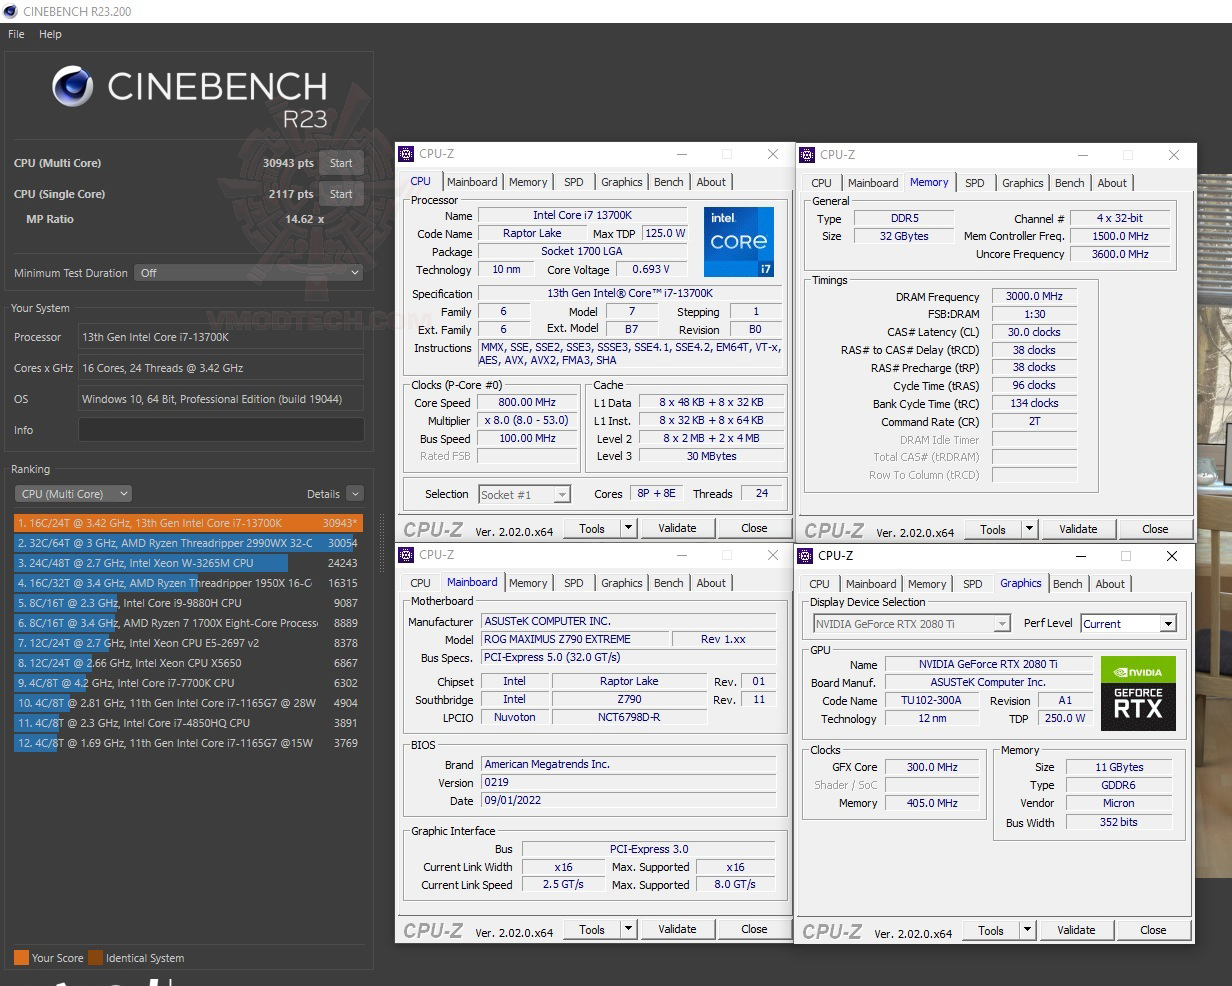Click the Processor 13th Gen Intel Core i7-13700K field

tap(221, 338)
